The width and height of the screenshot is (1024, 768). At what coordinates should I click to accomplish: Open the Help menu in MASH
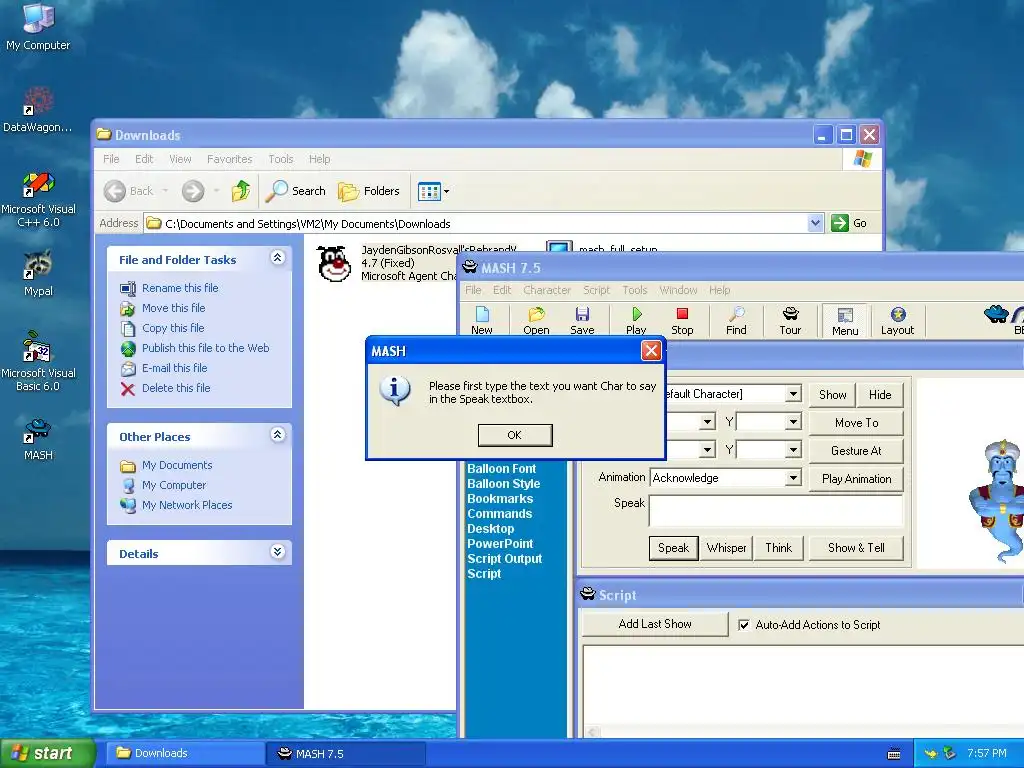pyautogui.click(x=719, y=290)
